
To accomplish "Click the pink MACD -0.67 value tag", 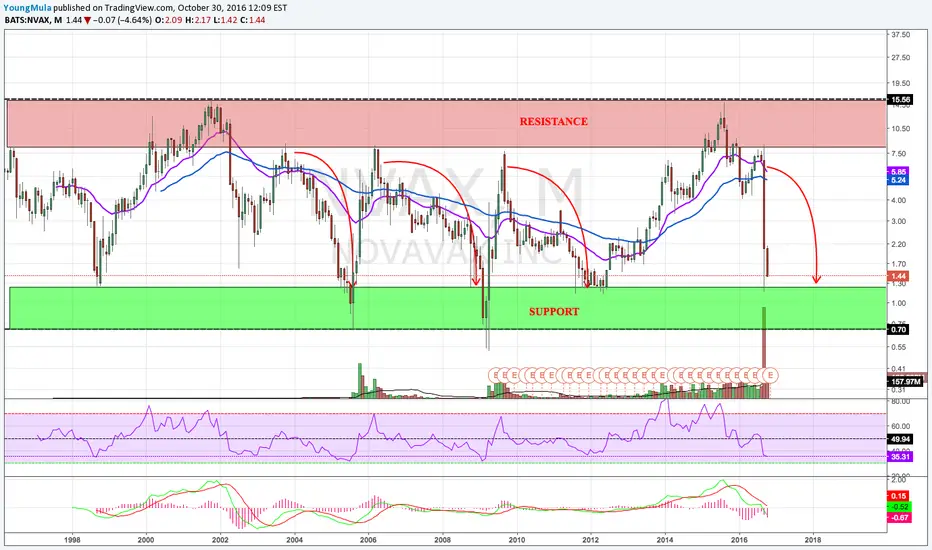I will click(x=899, y=518).
